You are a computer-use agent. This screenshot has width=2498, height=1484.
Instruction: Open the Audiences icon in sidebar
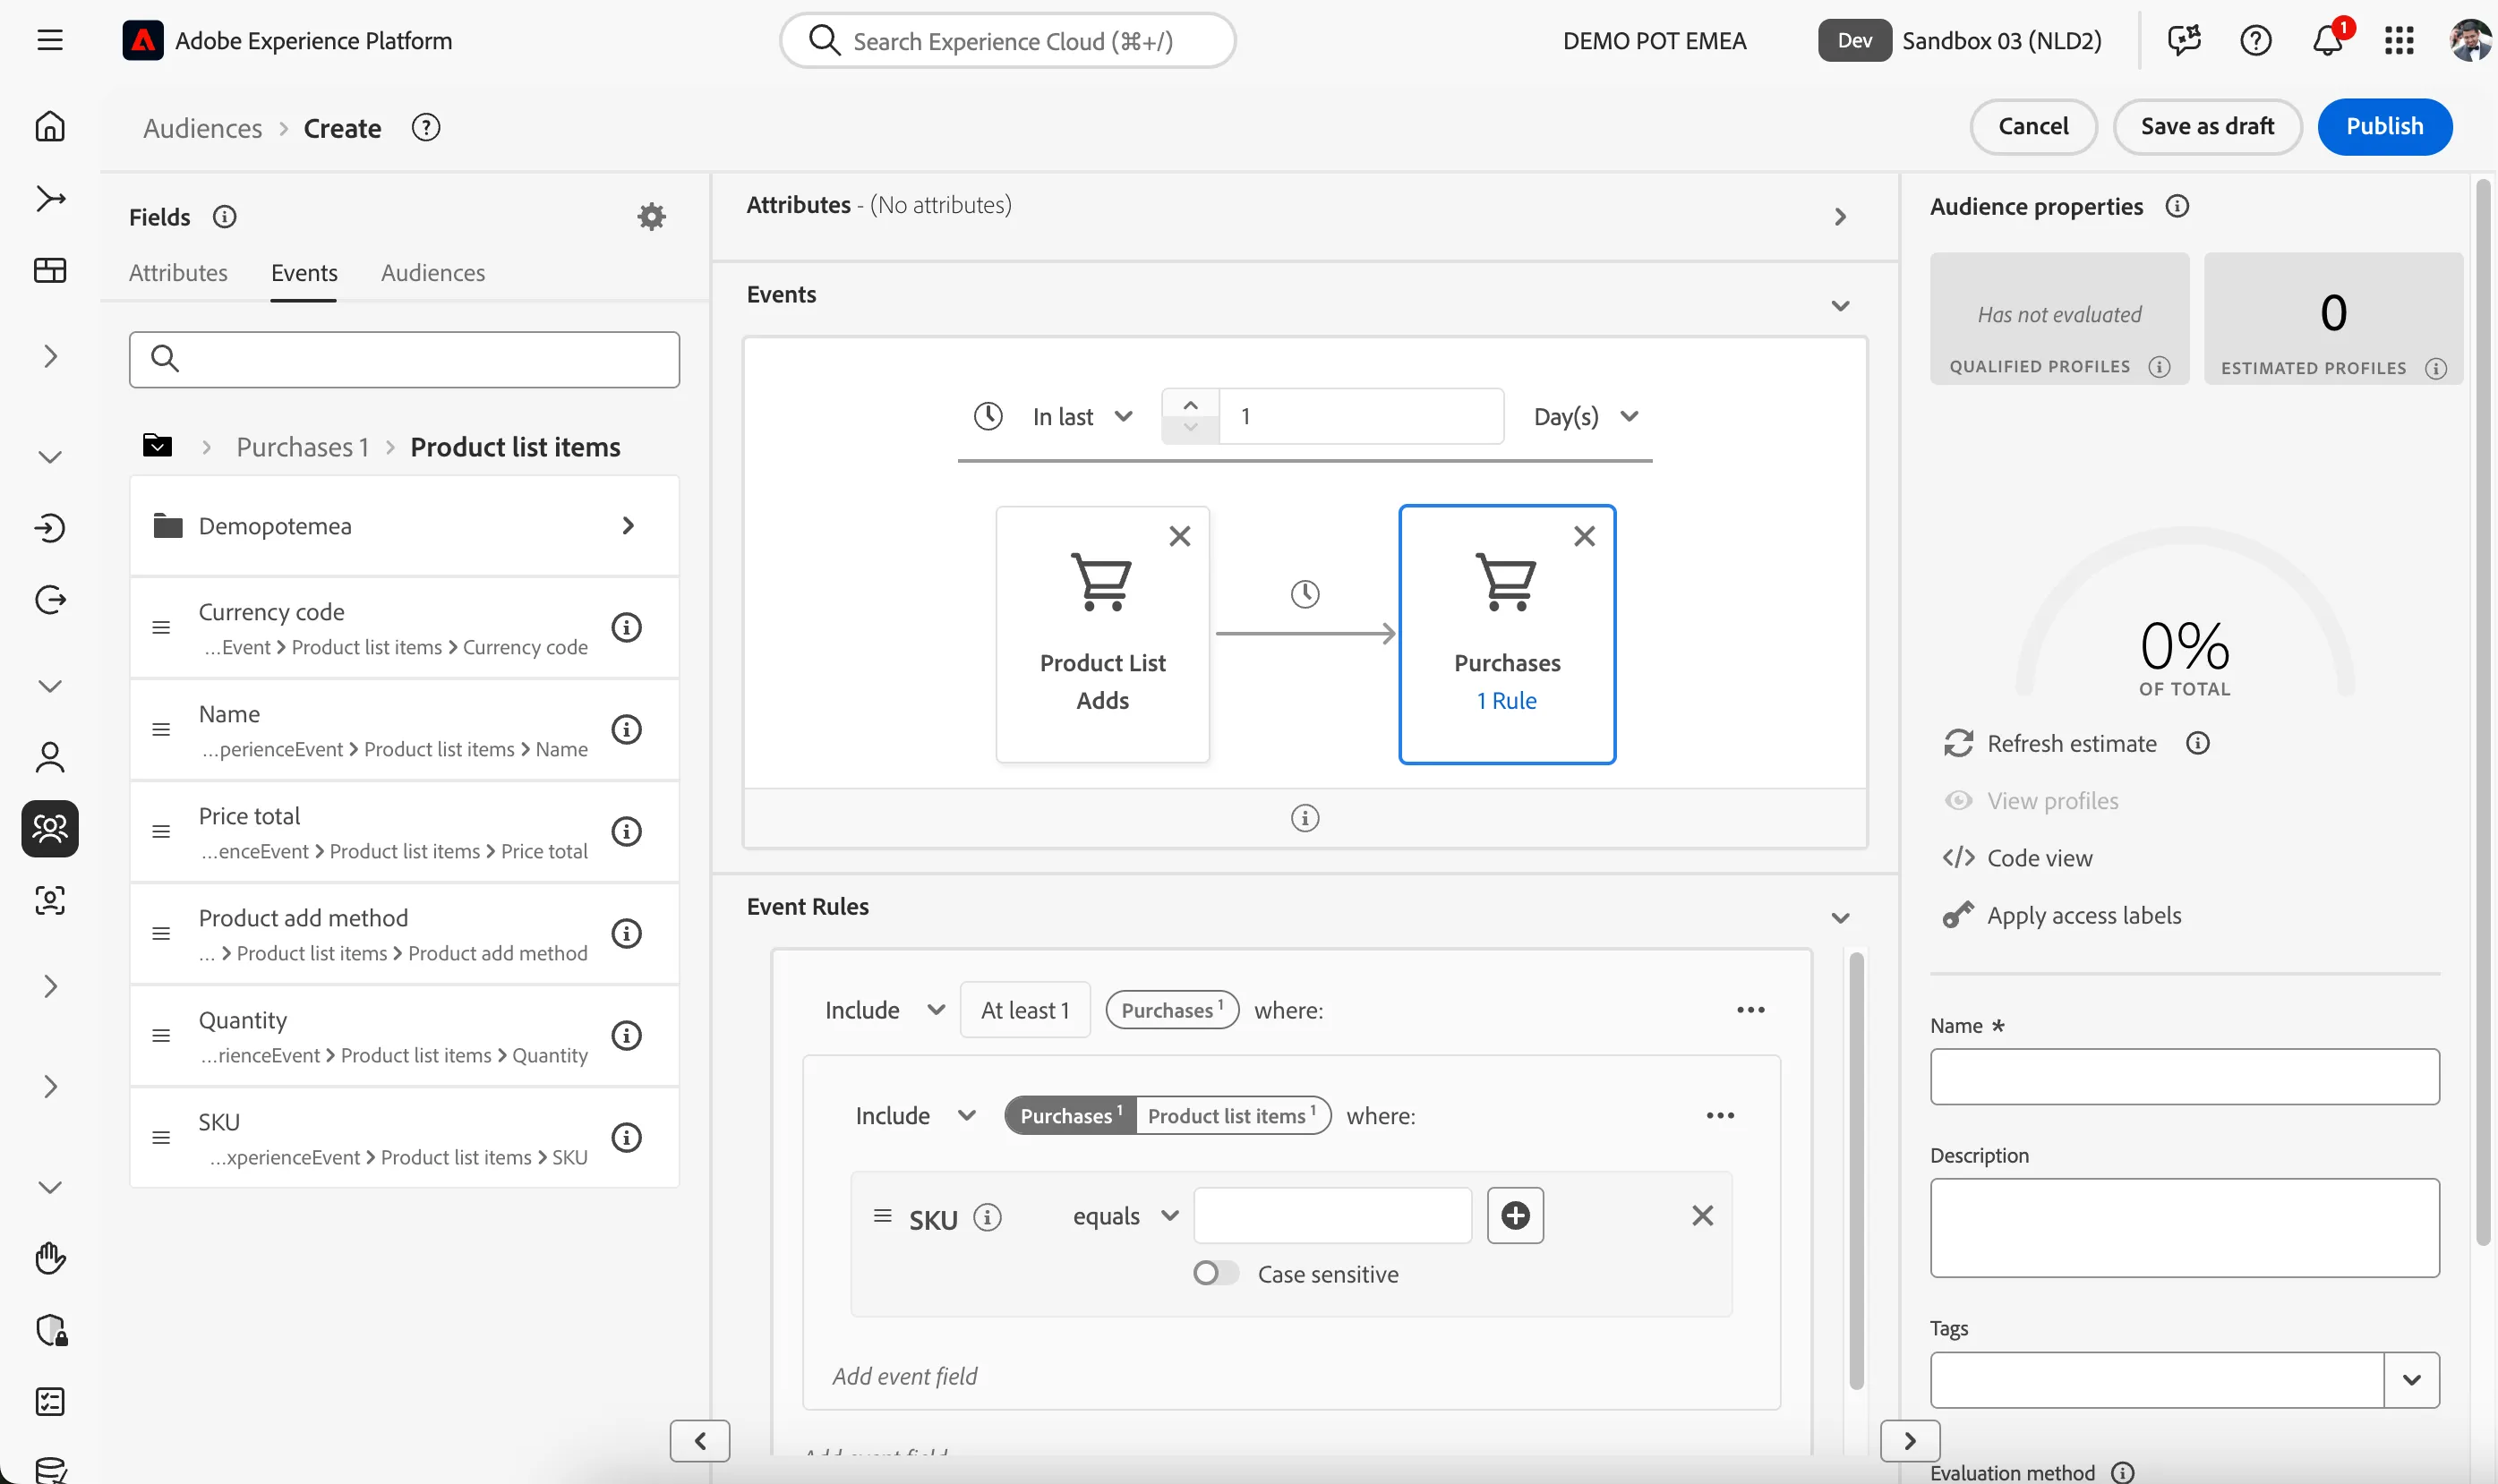coord(50,828)
